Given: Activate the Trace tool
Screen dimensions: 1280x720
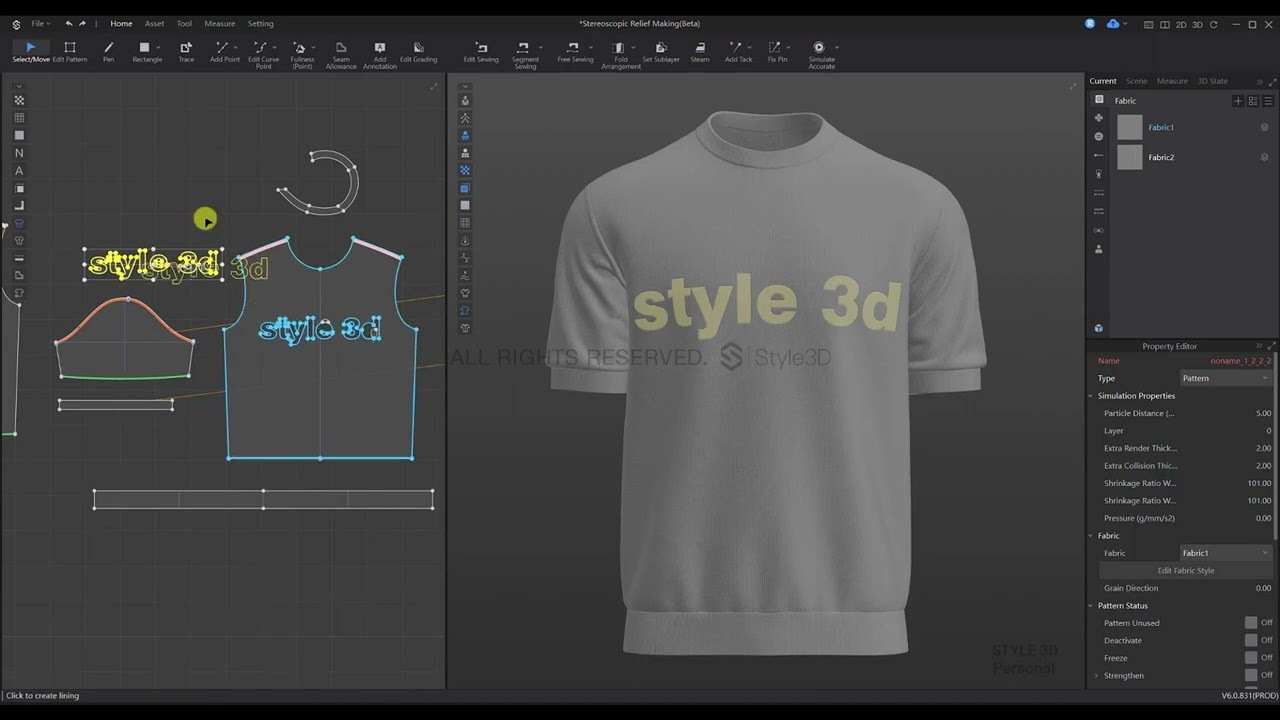Looking at the screenshot, I should [186, 52].
